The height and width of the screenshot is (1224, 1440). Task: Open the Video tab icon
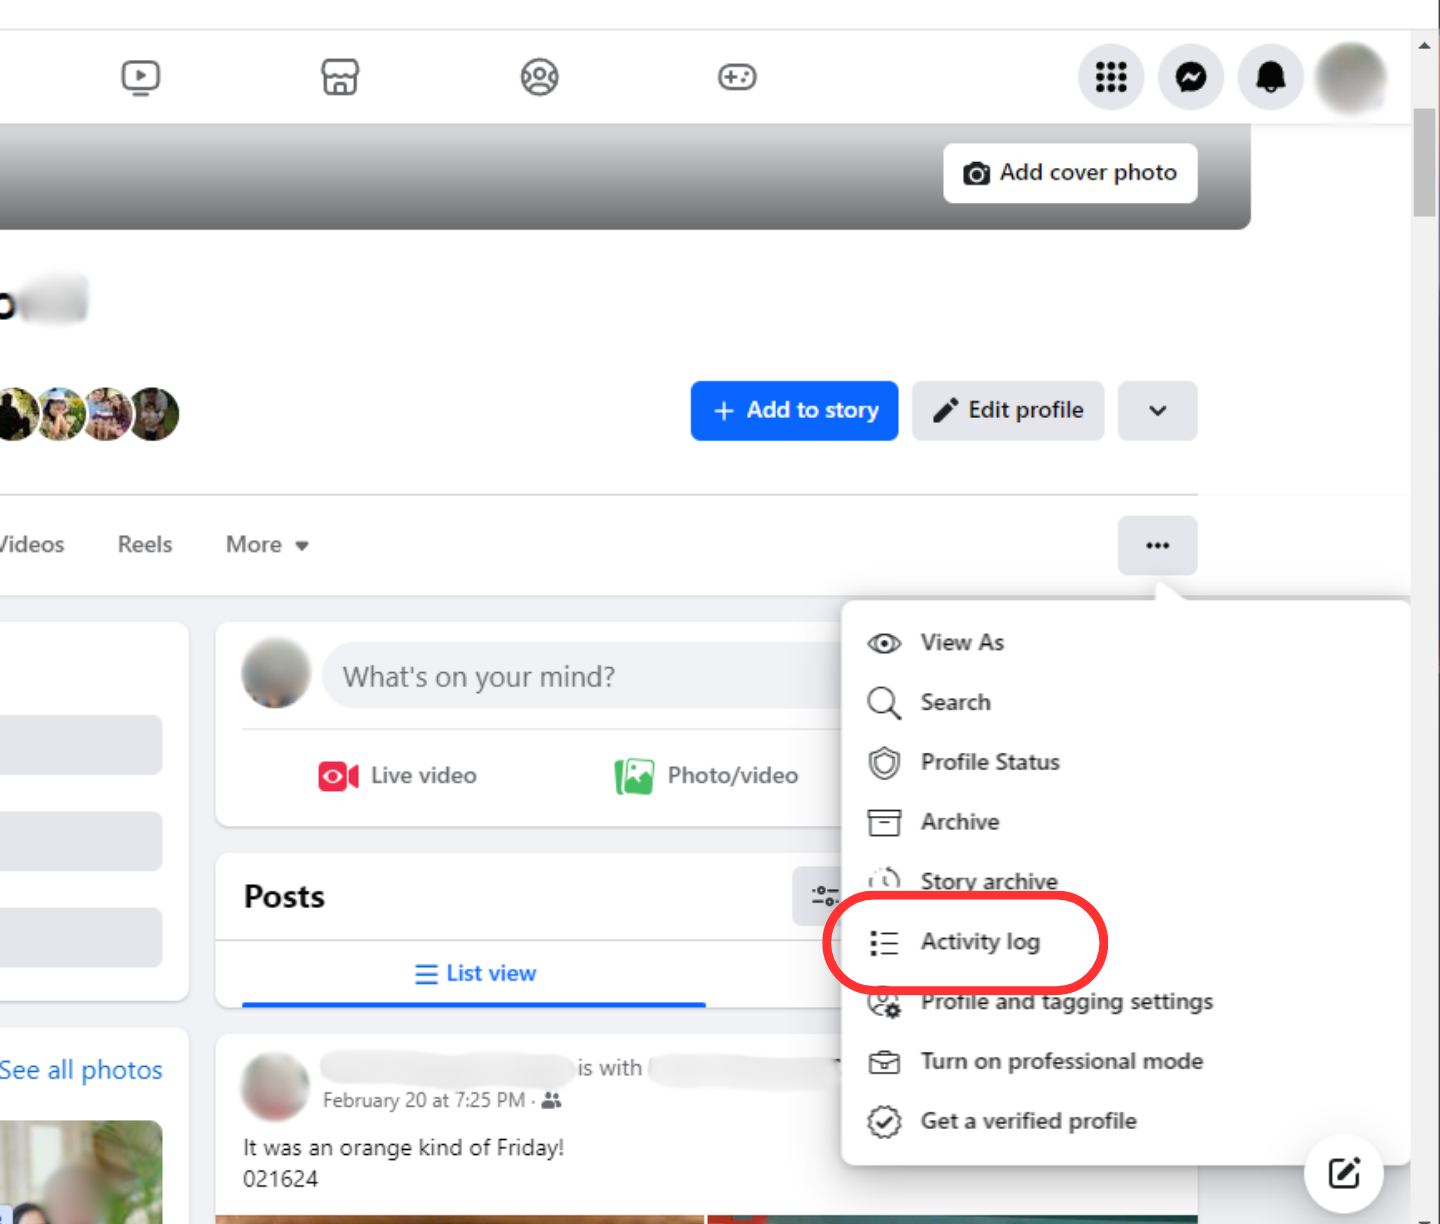pyautogui.click(x=140, y=77)
